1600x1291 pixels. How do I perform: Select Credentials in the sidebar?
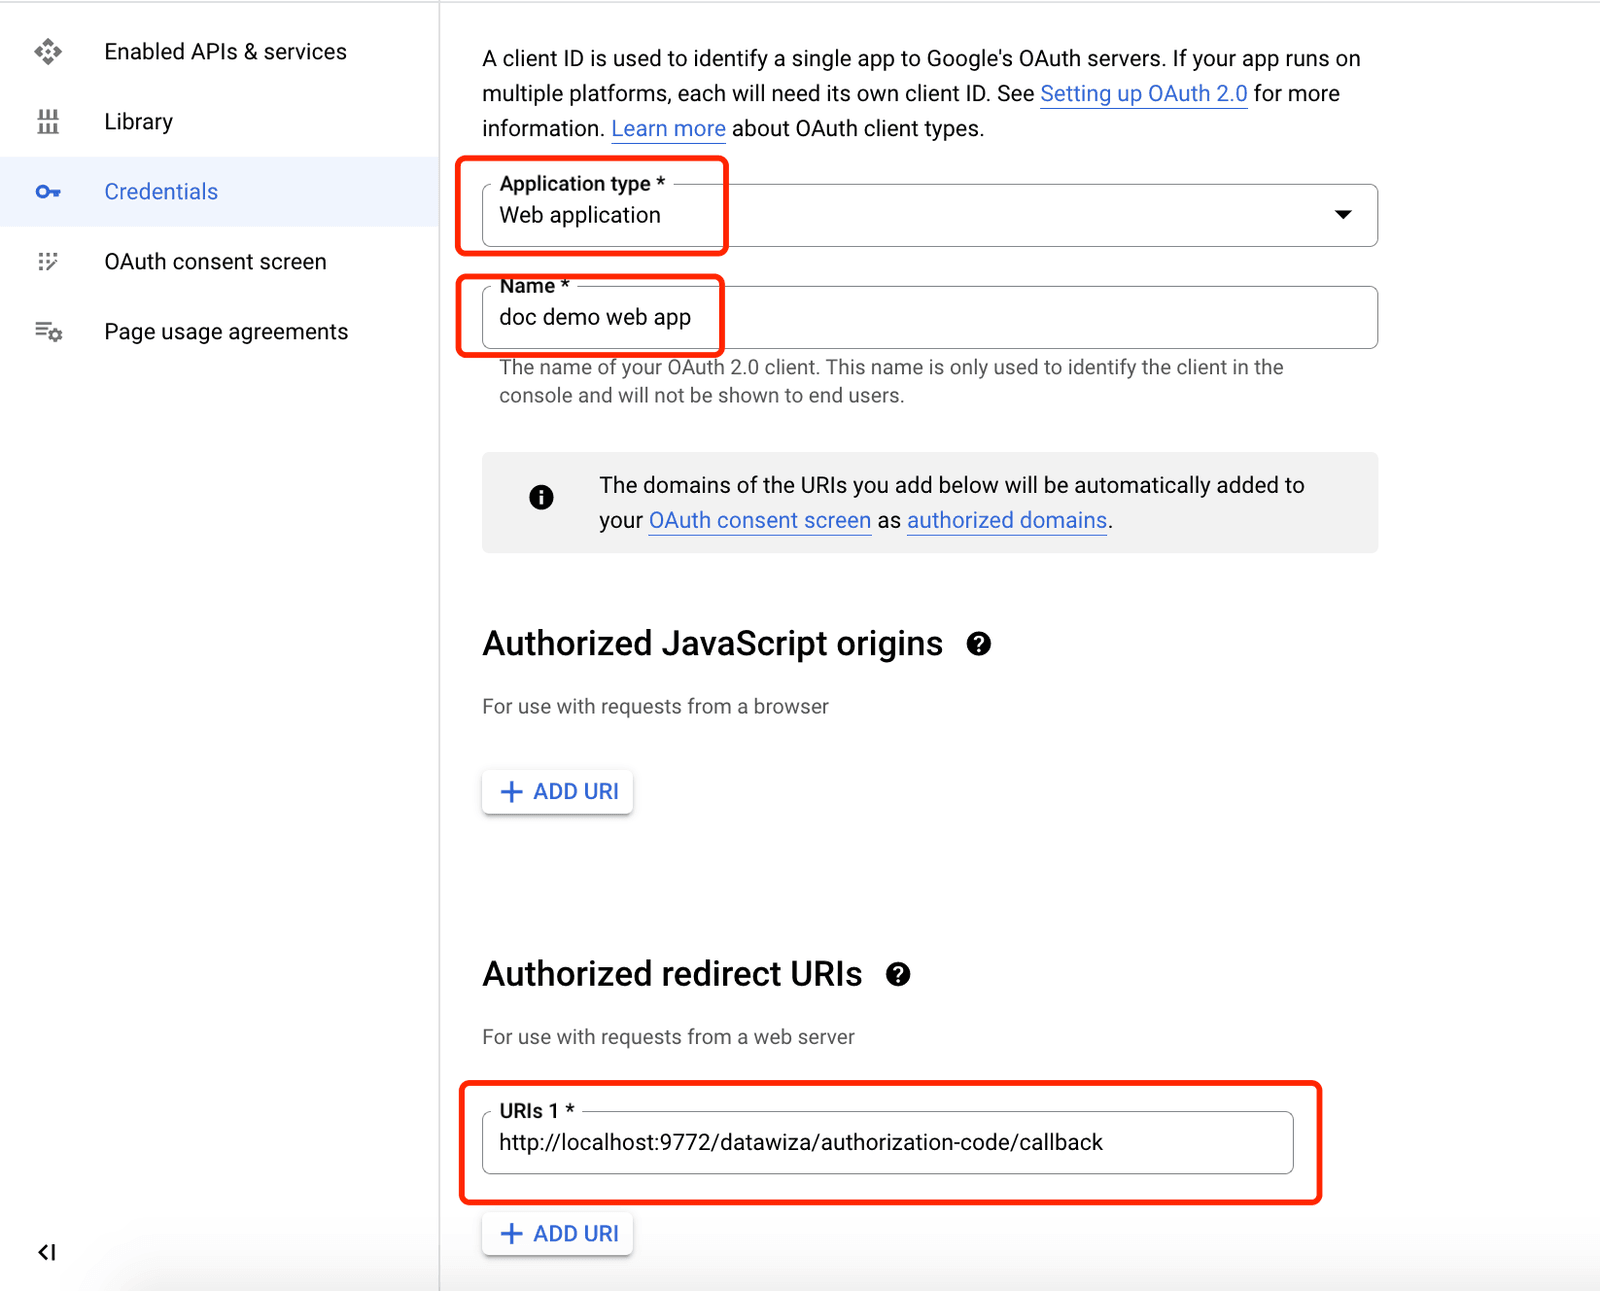pos(220,192)
